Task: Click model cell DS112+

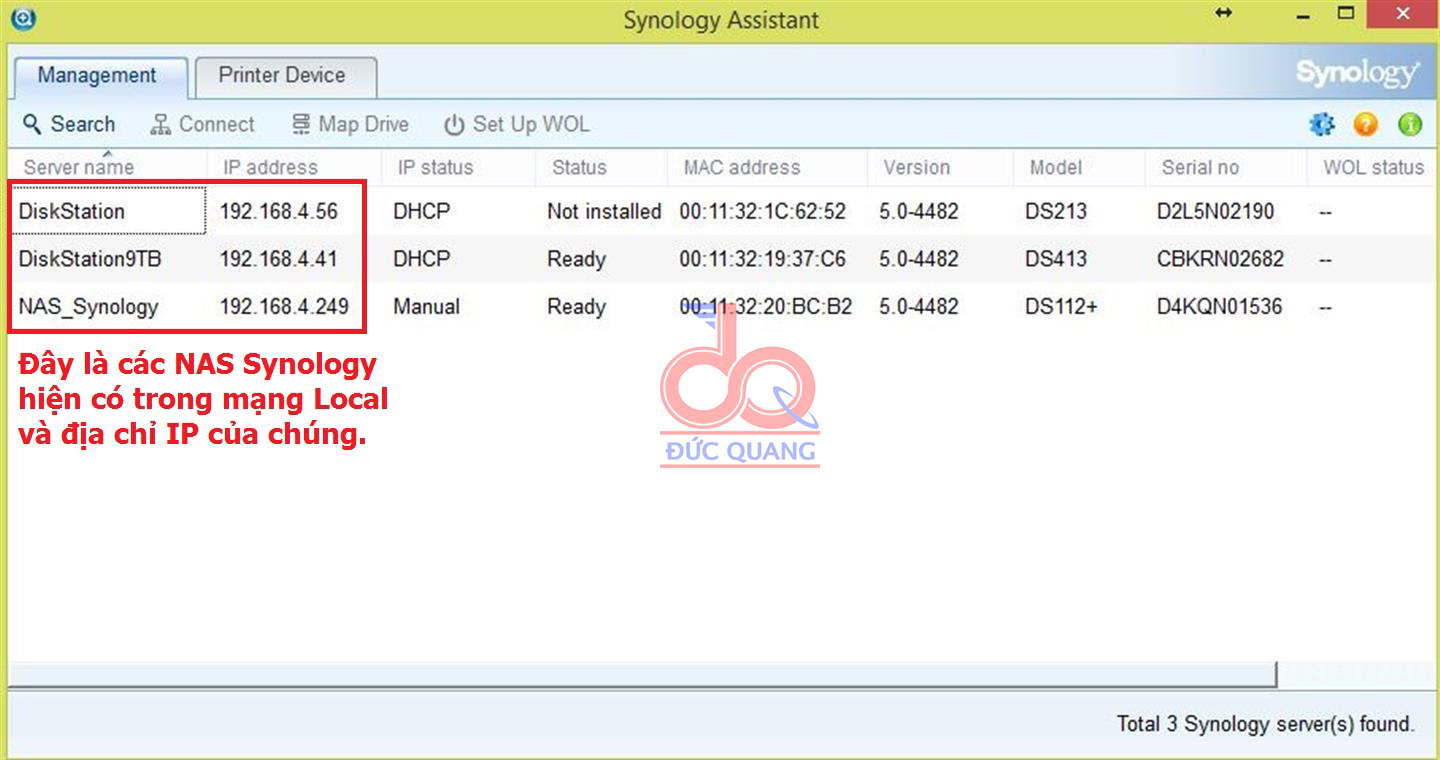Action: 1061,307
